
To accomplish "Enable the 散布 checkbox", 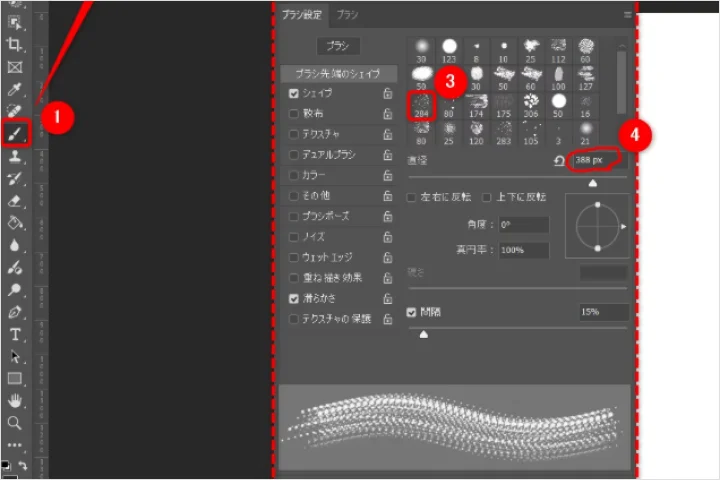I will (x=294, y=113).
